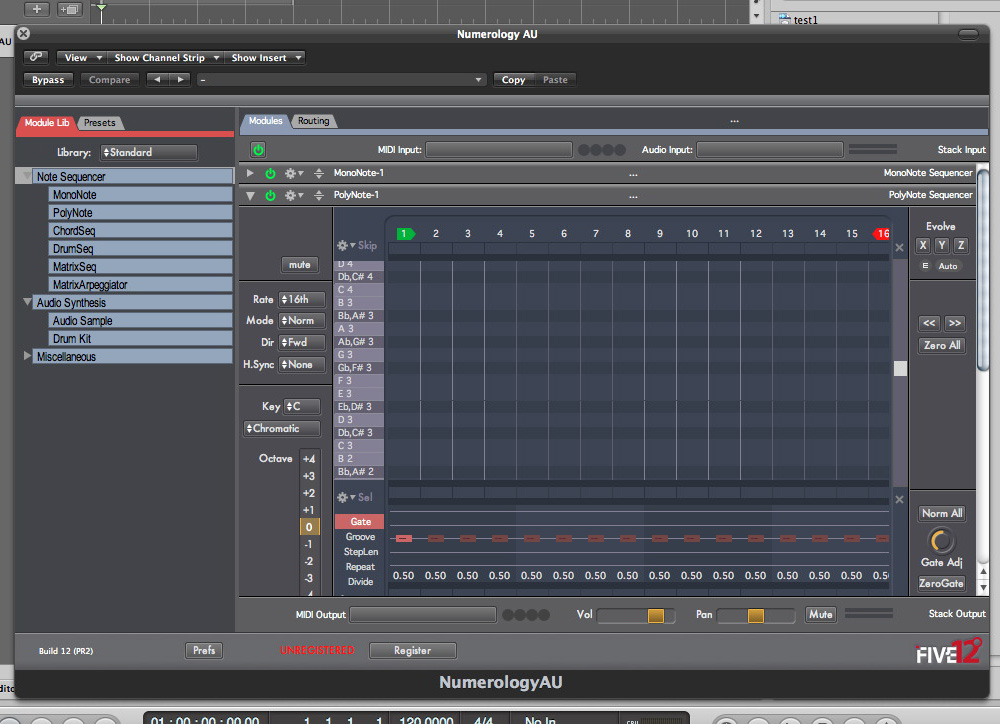
Task: Collapse the Audio Synthesis tree section
Action: pyautogui.click(x=27, y=302)
